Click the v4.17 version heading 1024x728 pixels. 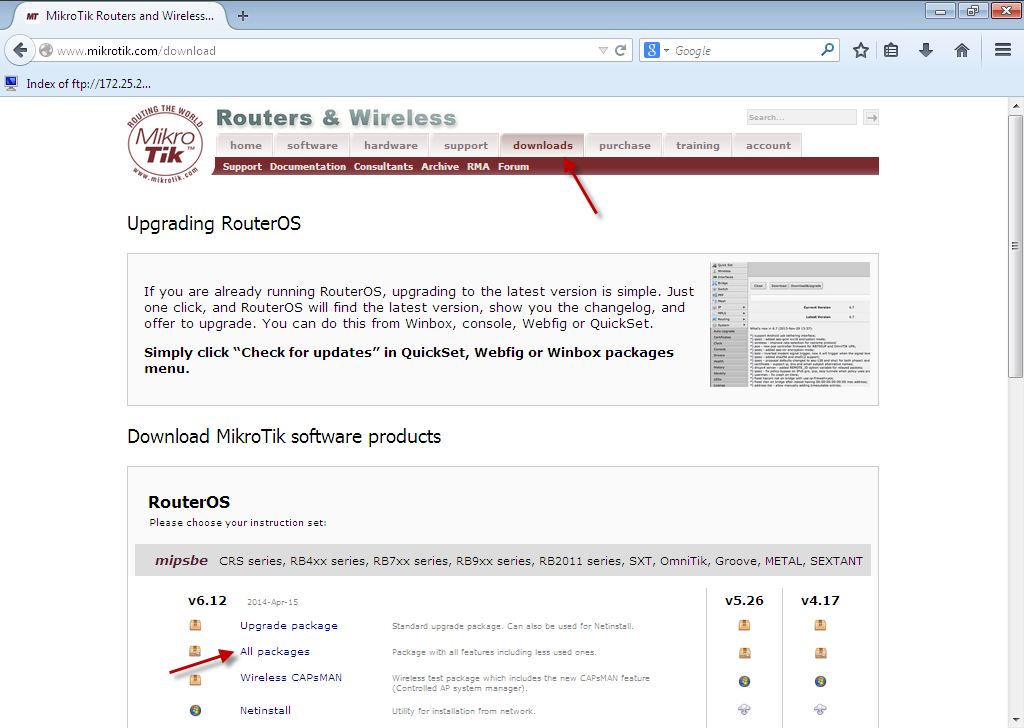(x=820, y=601)
